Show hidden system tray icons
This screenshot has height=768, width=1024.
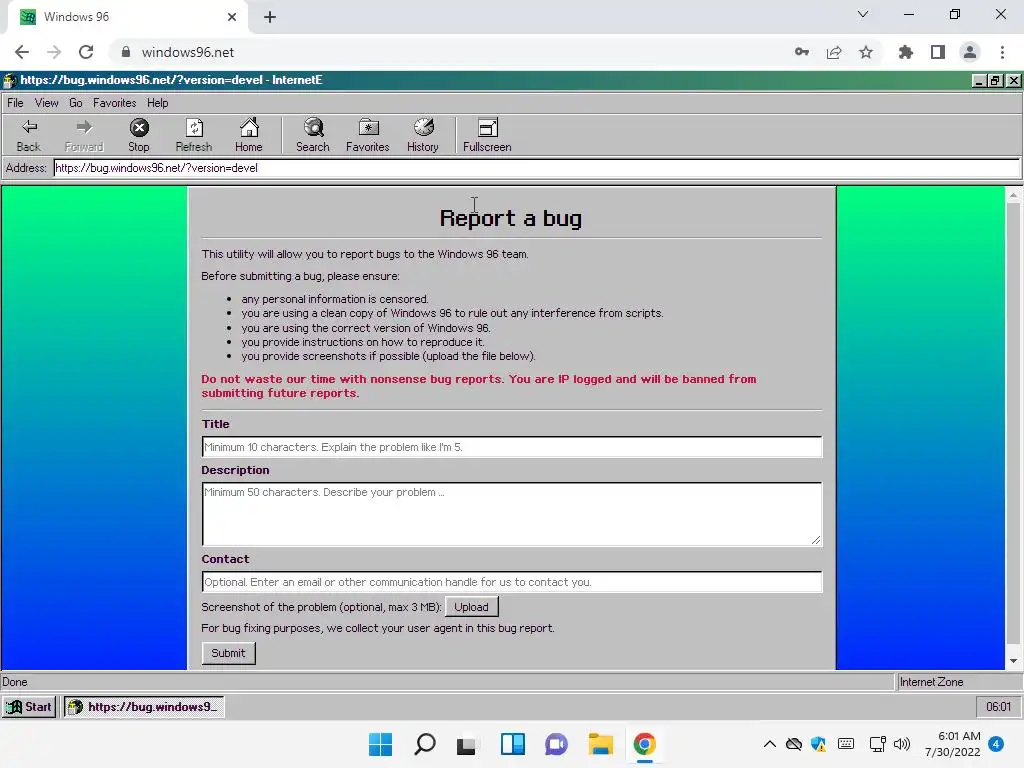[x=770, y=744]
